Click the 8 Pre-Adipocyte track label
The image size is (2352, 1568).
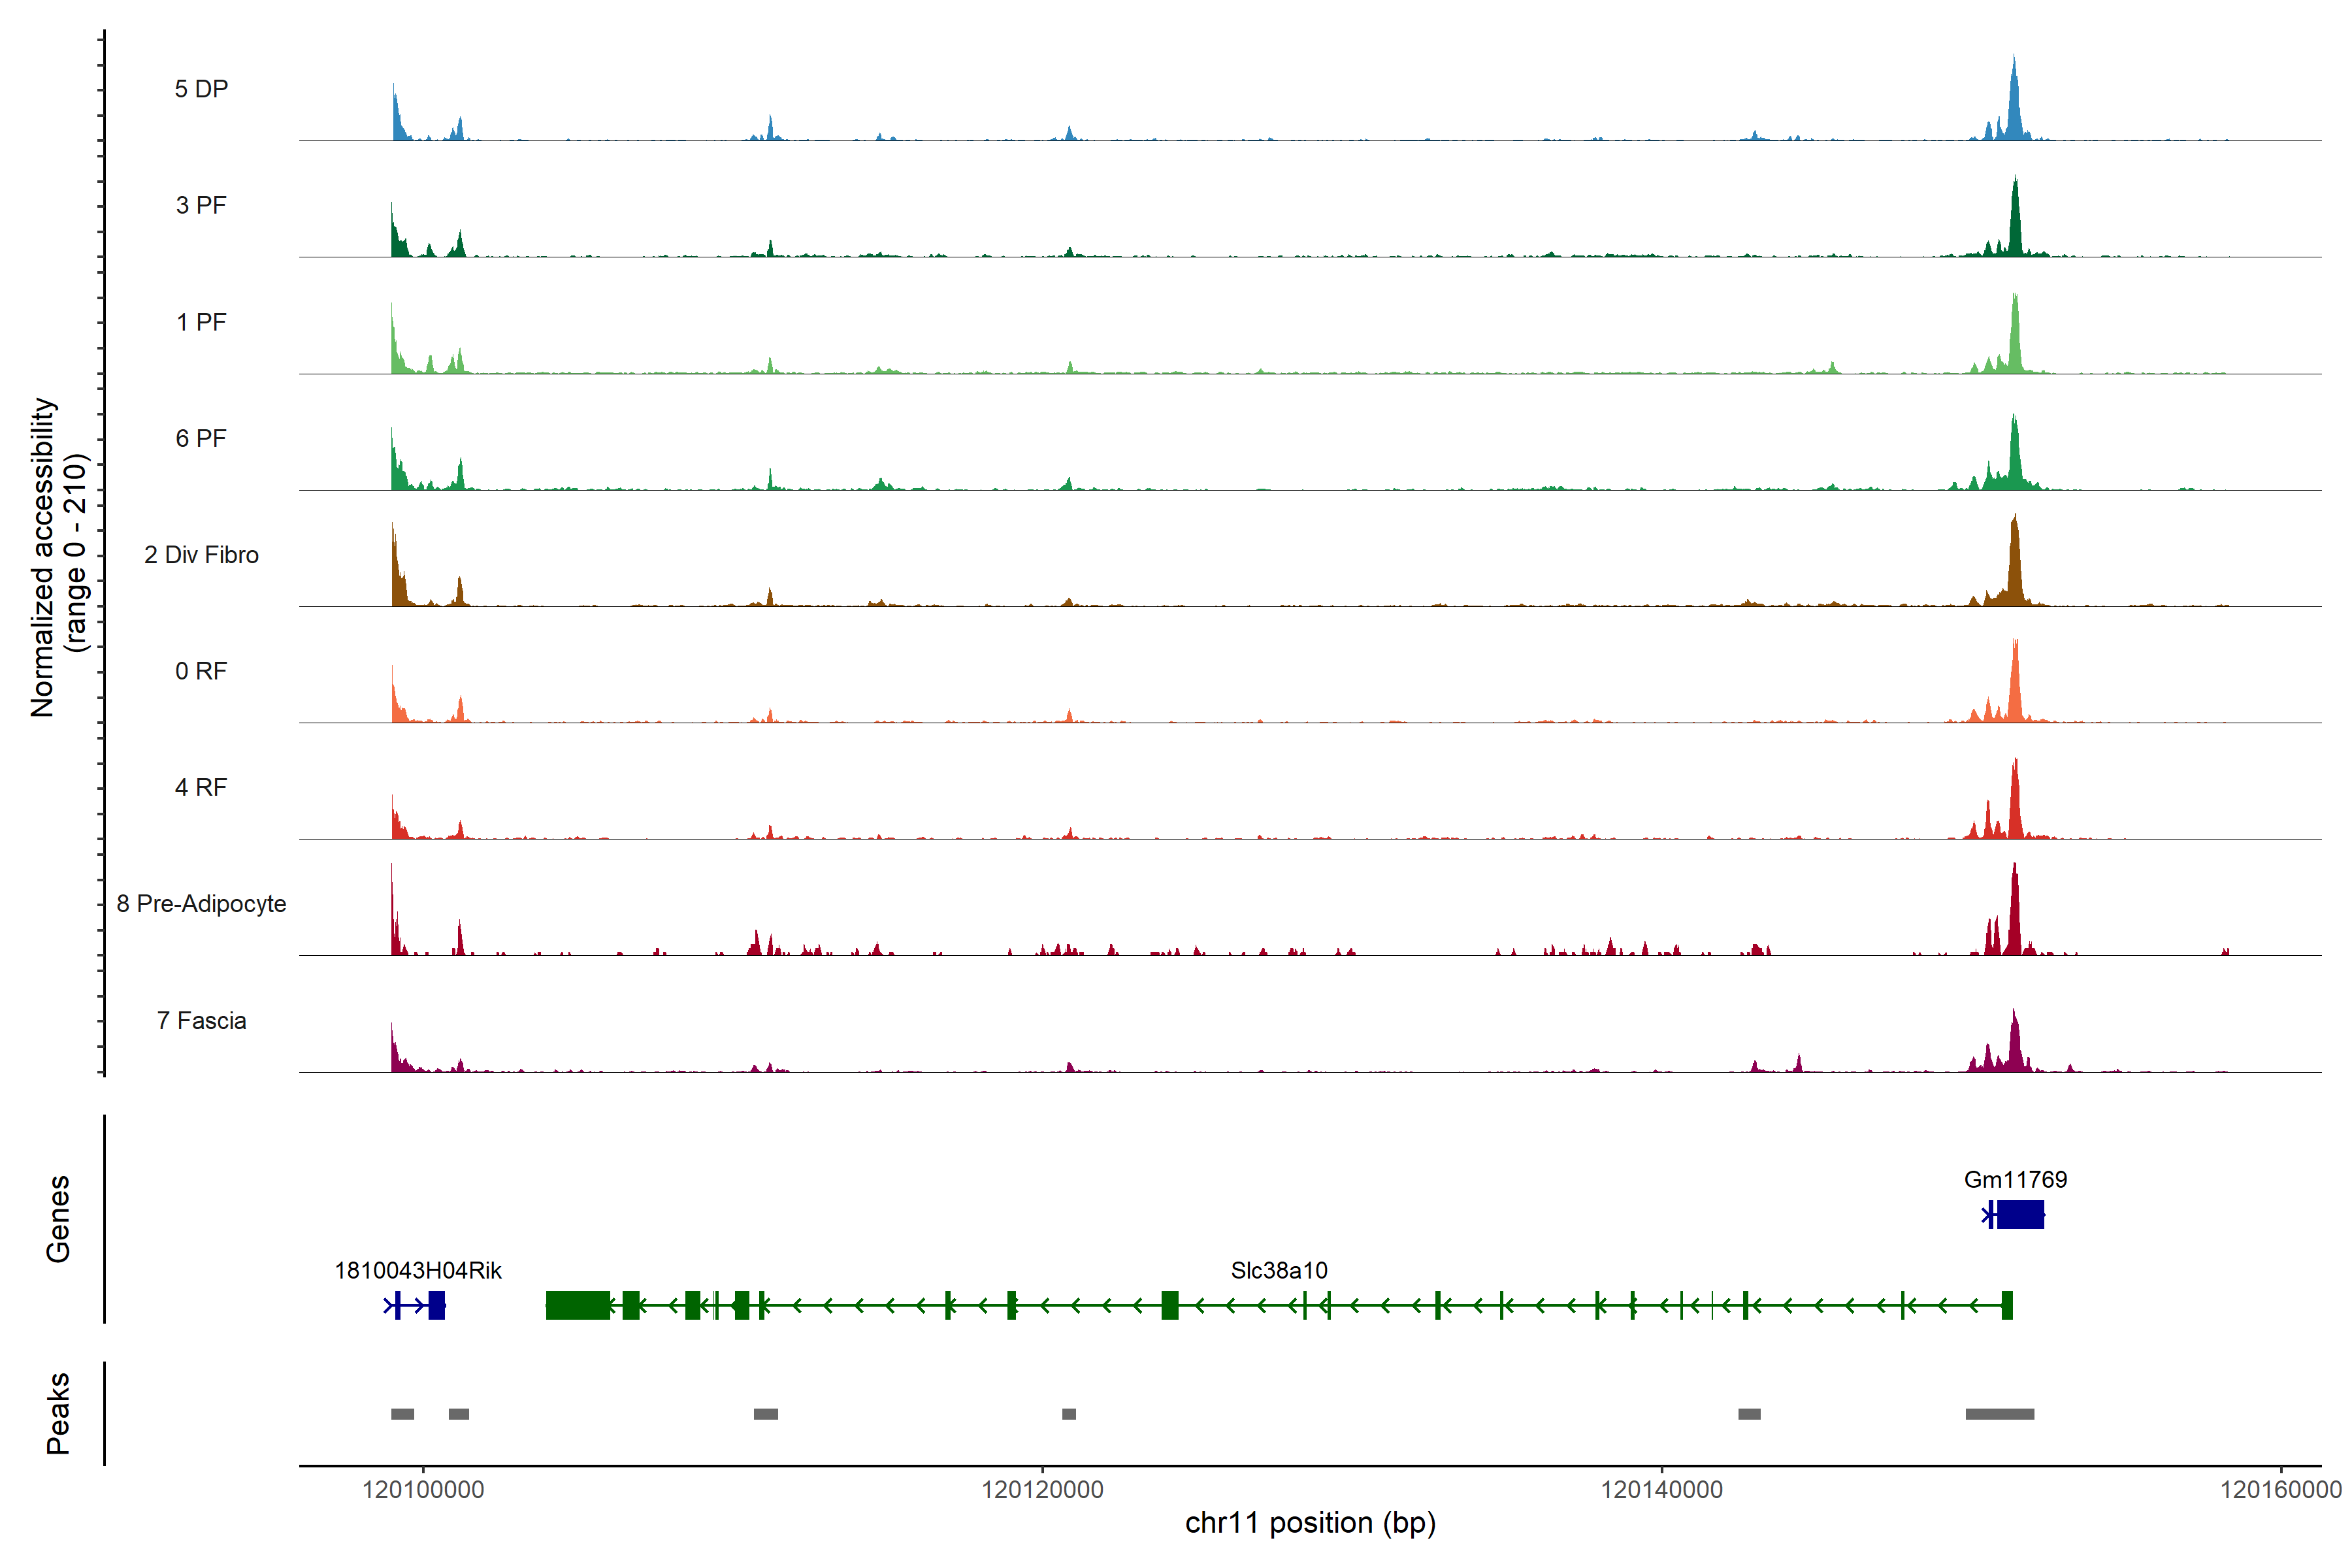point(201,904)
